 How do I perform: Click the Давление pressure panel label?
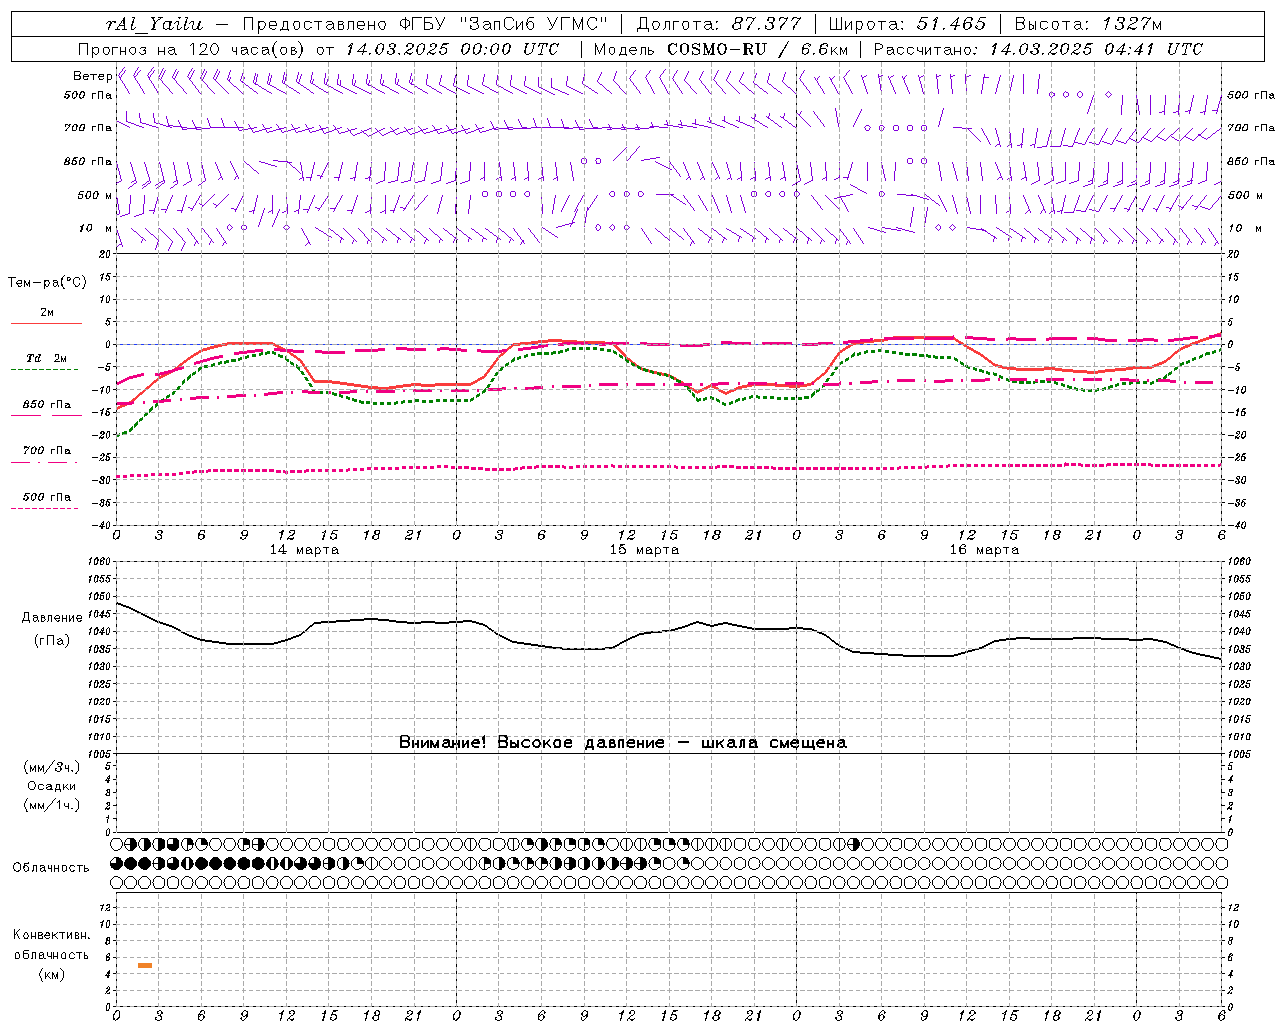coord(52,618)
